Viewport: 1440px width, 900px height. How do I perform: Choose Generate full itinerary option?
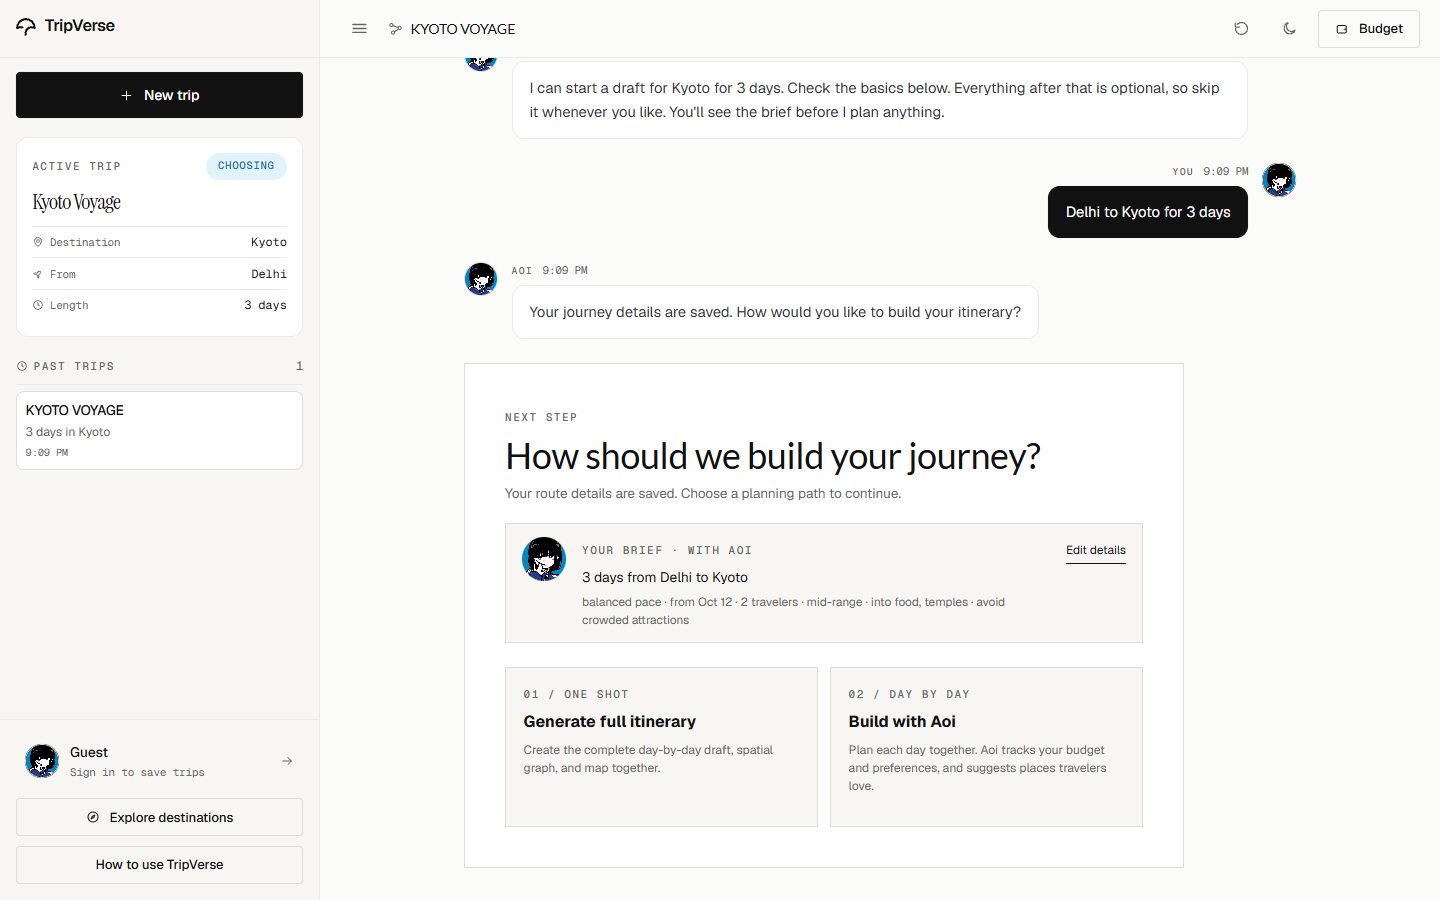click(x=661, y=747)
